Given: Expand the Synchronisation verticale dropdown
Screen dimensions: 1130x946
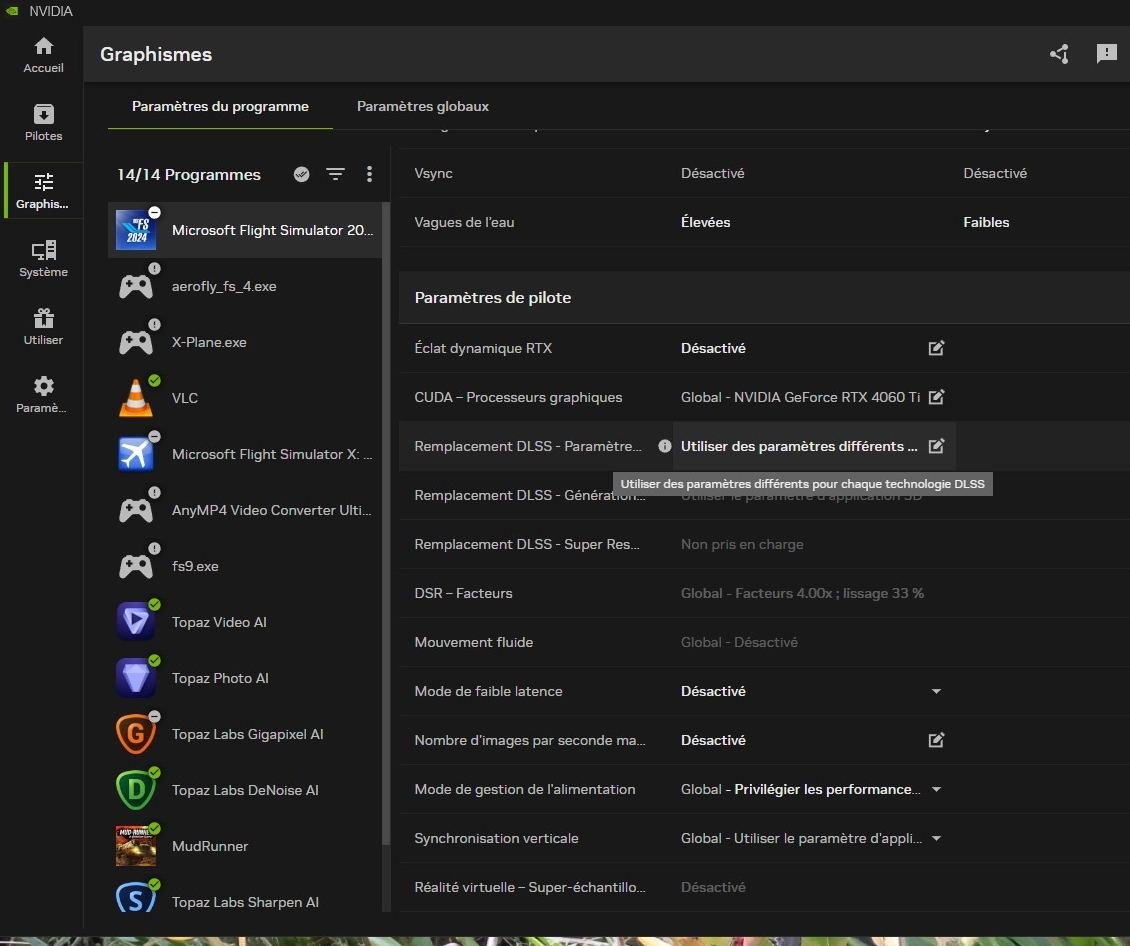Looking at the screenshot, I should pos(936,838).
